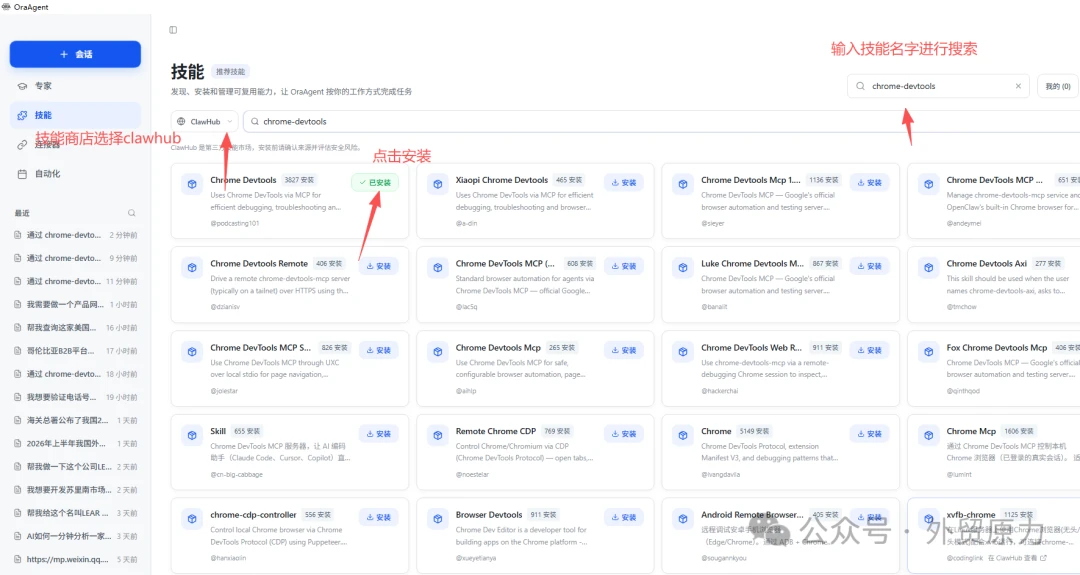Image resolution: width=1080 pixels, height=575 pixels.
Task: Click the chrome-cdp-controller card icon
Action: pos(192,519)
